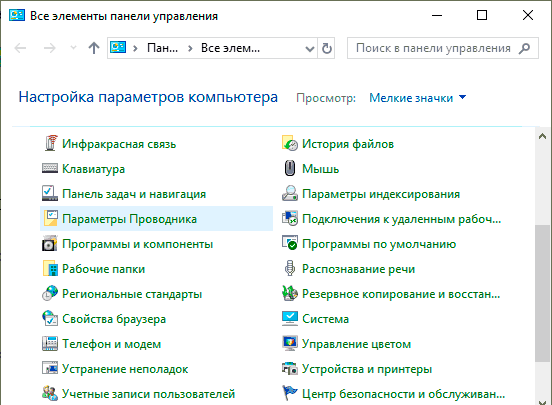Open the Региональные стандарты globe icon
The height and width of the screenshot is (405, 552).
point(50,293)
